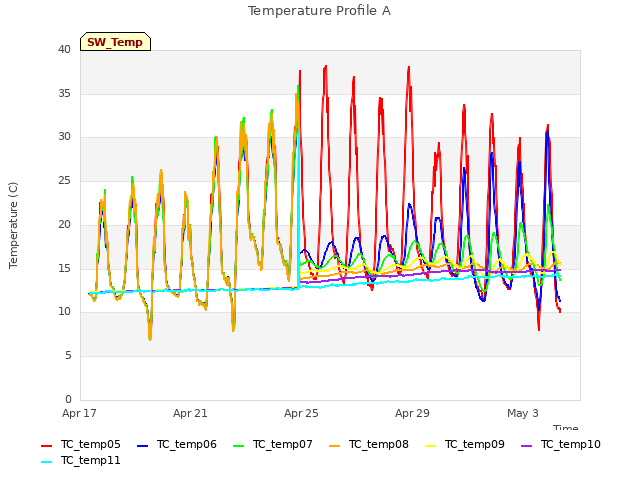The width and height of the screenshot is (640, 480).
Task: Click the TC_temp06 legend entry
Action: click(x=177, y=444)
